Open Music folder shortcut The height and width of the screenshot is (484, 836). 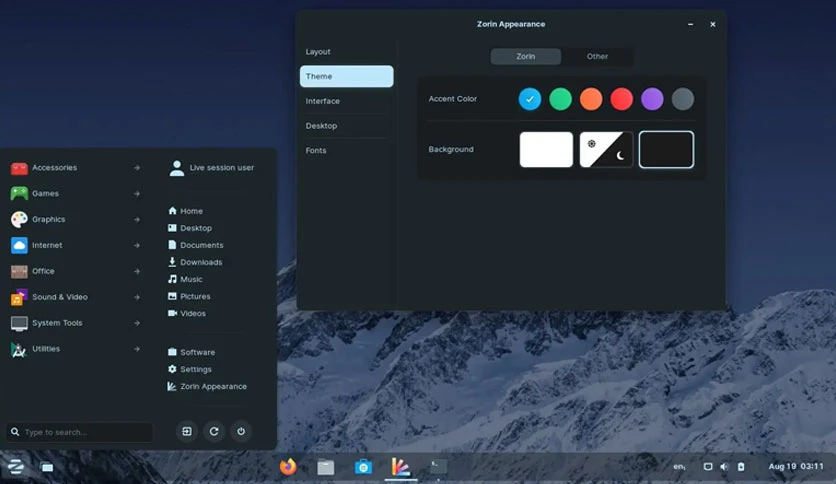click(x=185, y=279)
